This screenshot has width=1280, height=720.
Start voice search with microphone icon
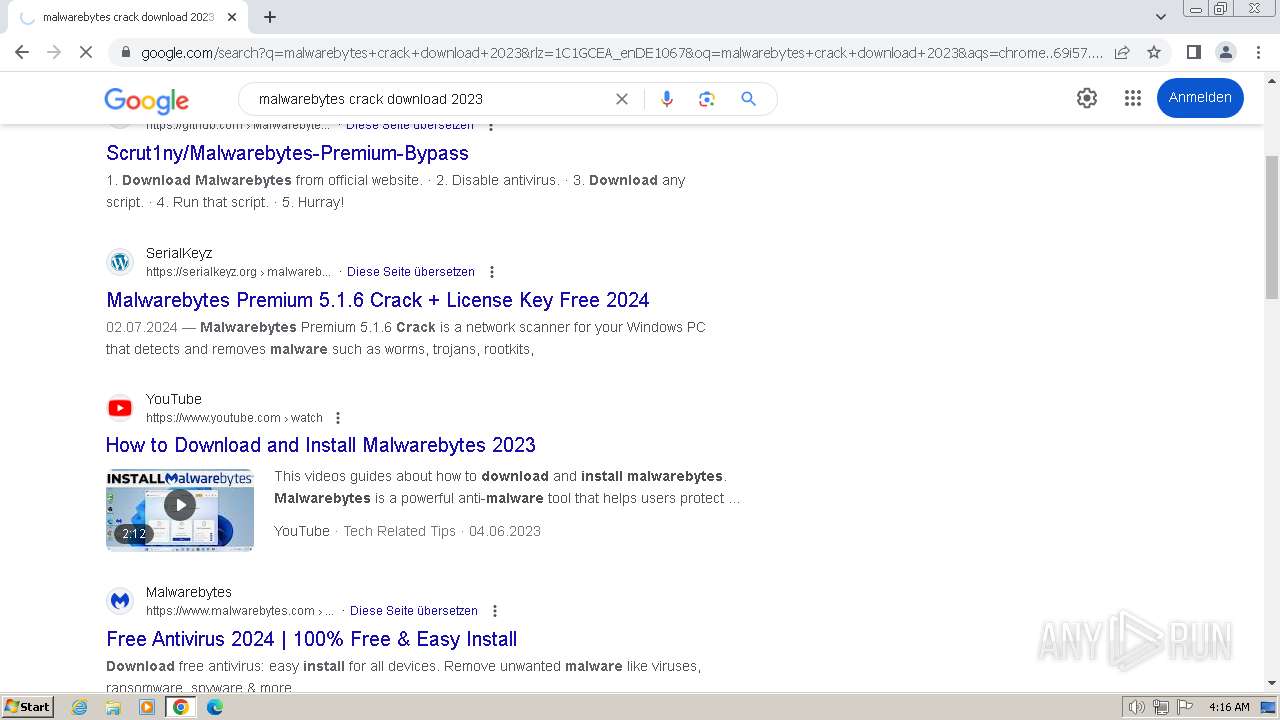[x=667, y=99]
